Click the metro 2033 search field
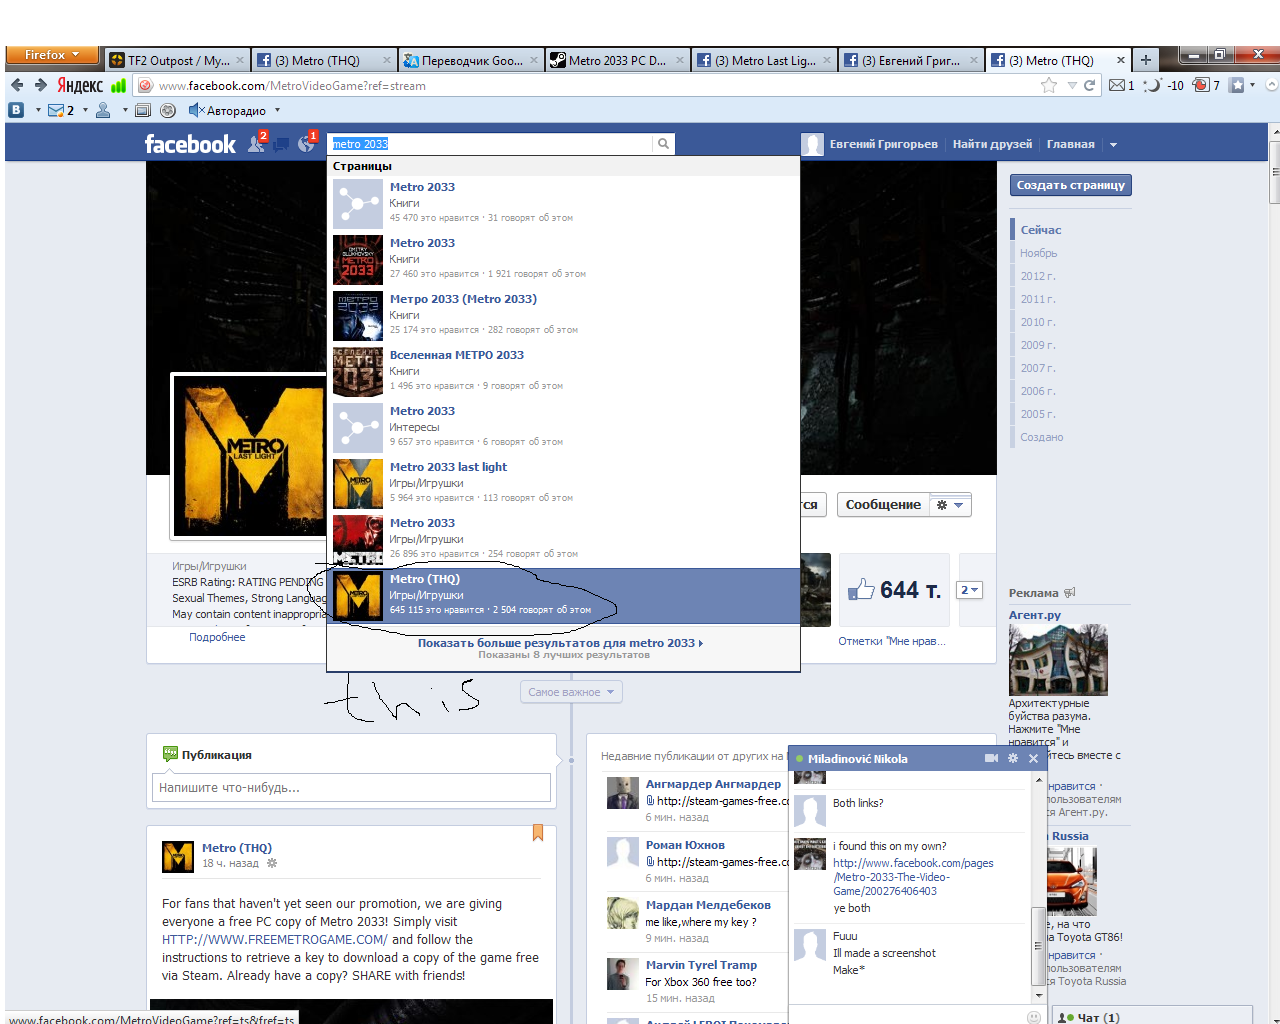 [x=491, y=144]
